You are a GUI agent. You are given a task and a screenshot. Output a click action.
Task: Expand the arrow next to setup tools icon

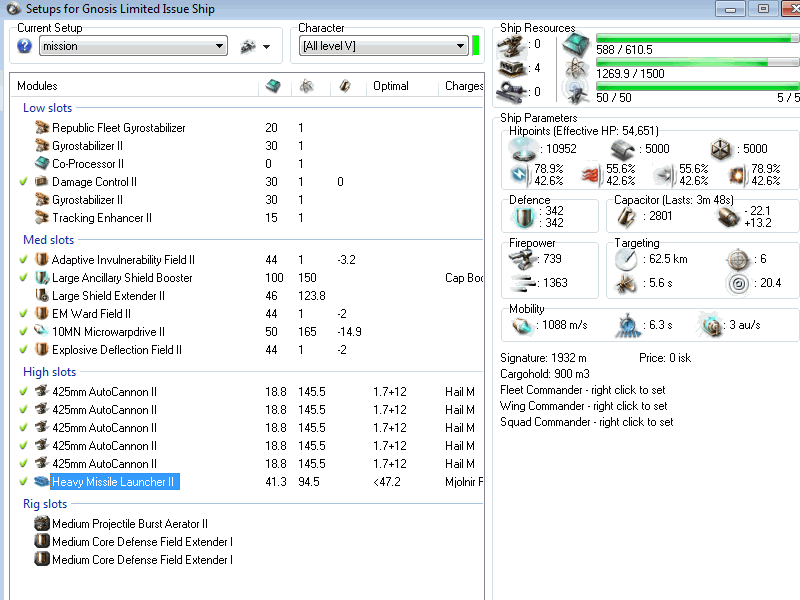pyautogui.click(x=266, y=47)
